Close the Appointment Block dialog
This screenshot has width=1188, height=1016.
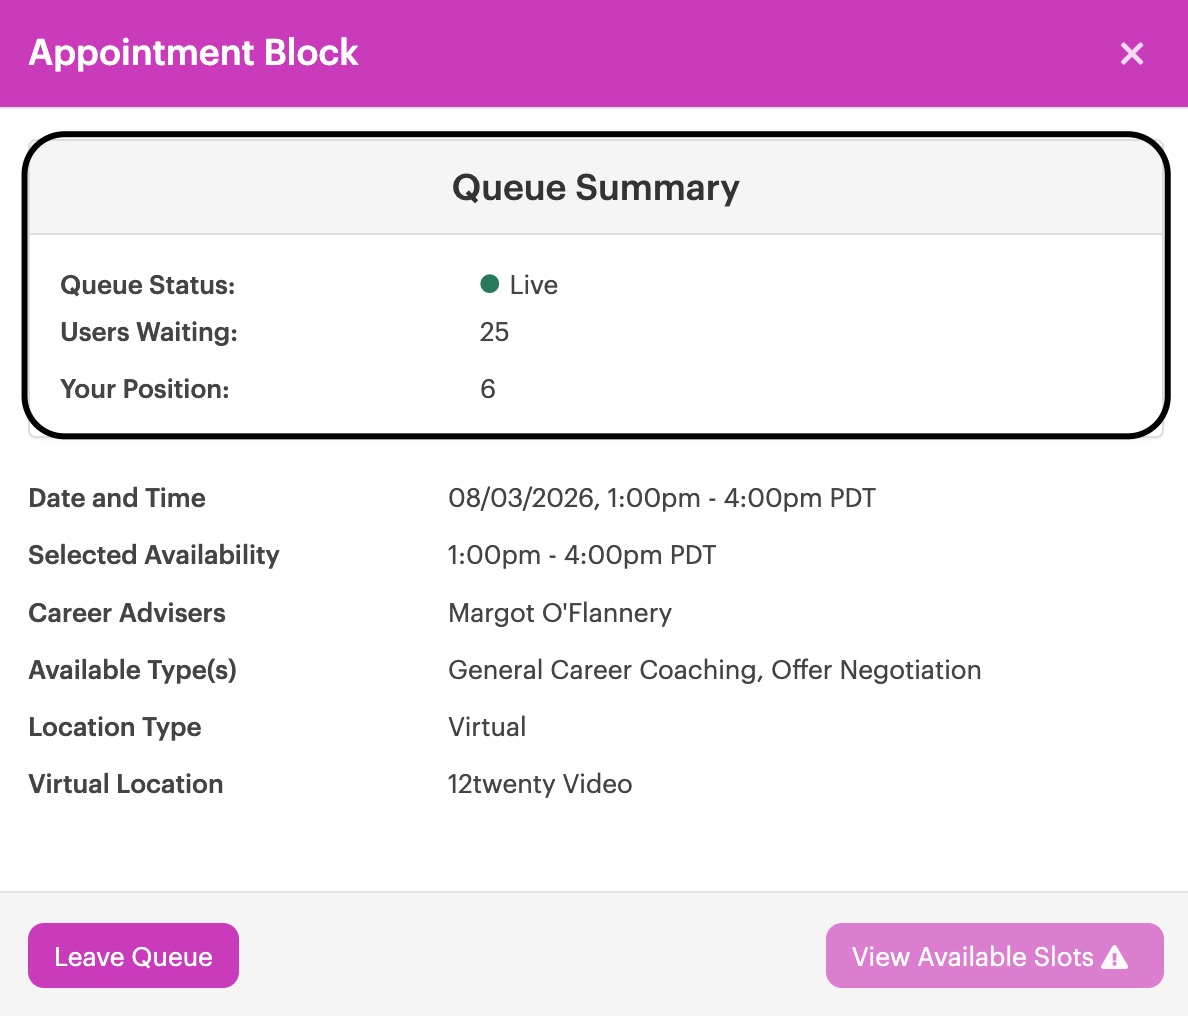coord(1131,53)
